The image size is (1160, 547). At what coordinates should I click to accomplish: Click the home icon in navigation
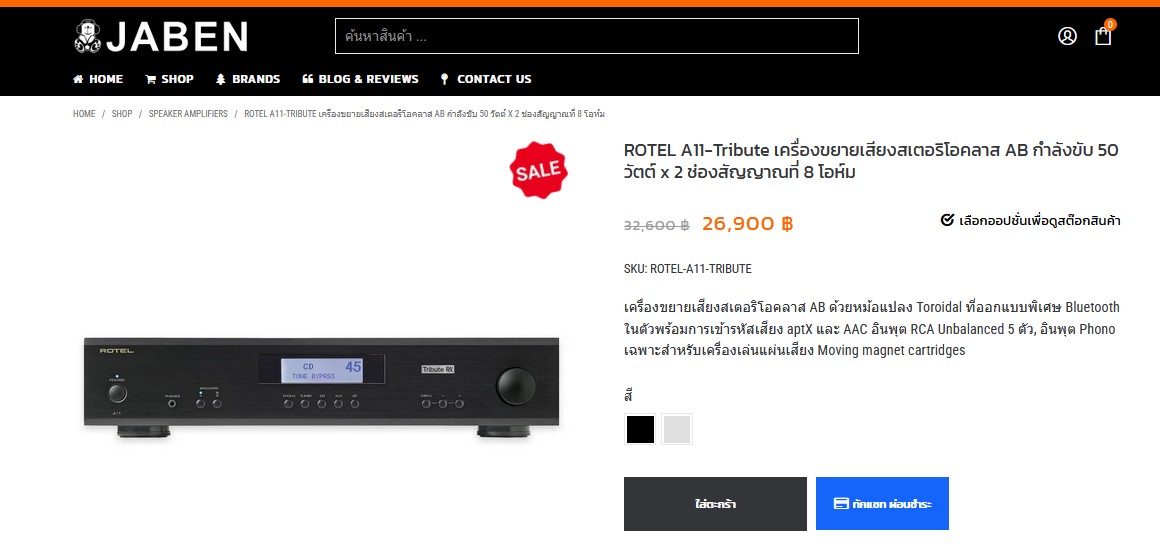(x=78, y=79)
